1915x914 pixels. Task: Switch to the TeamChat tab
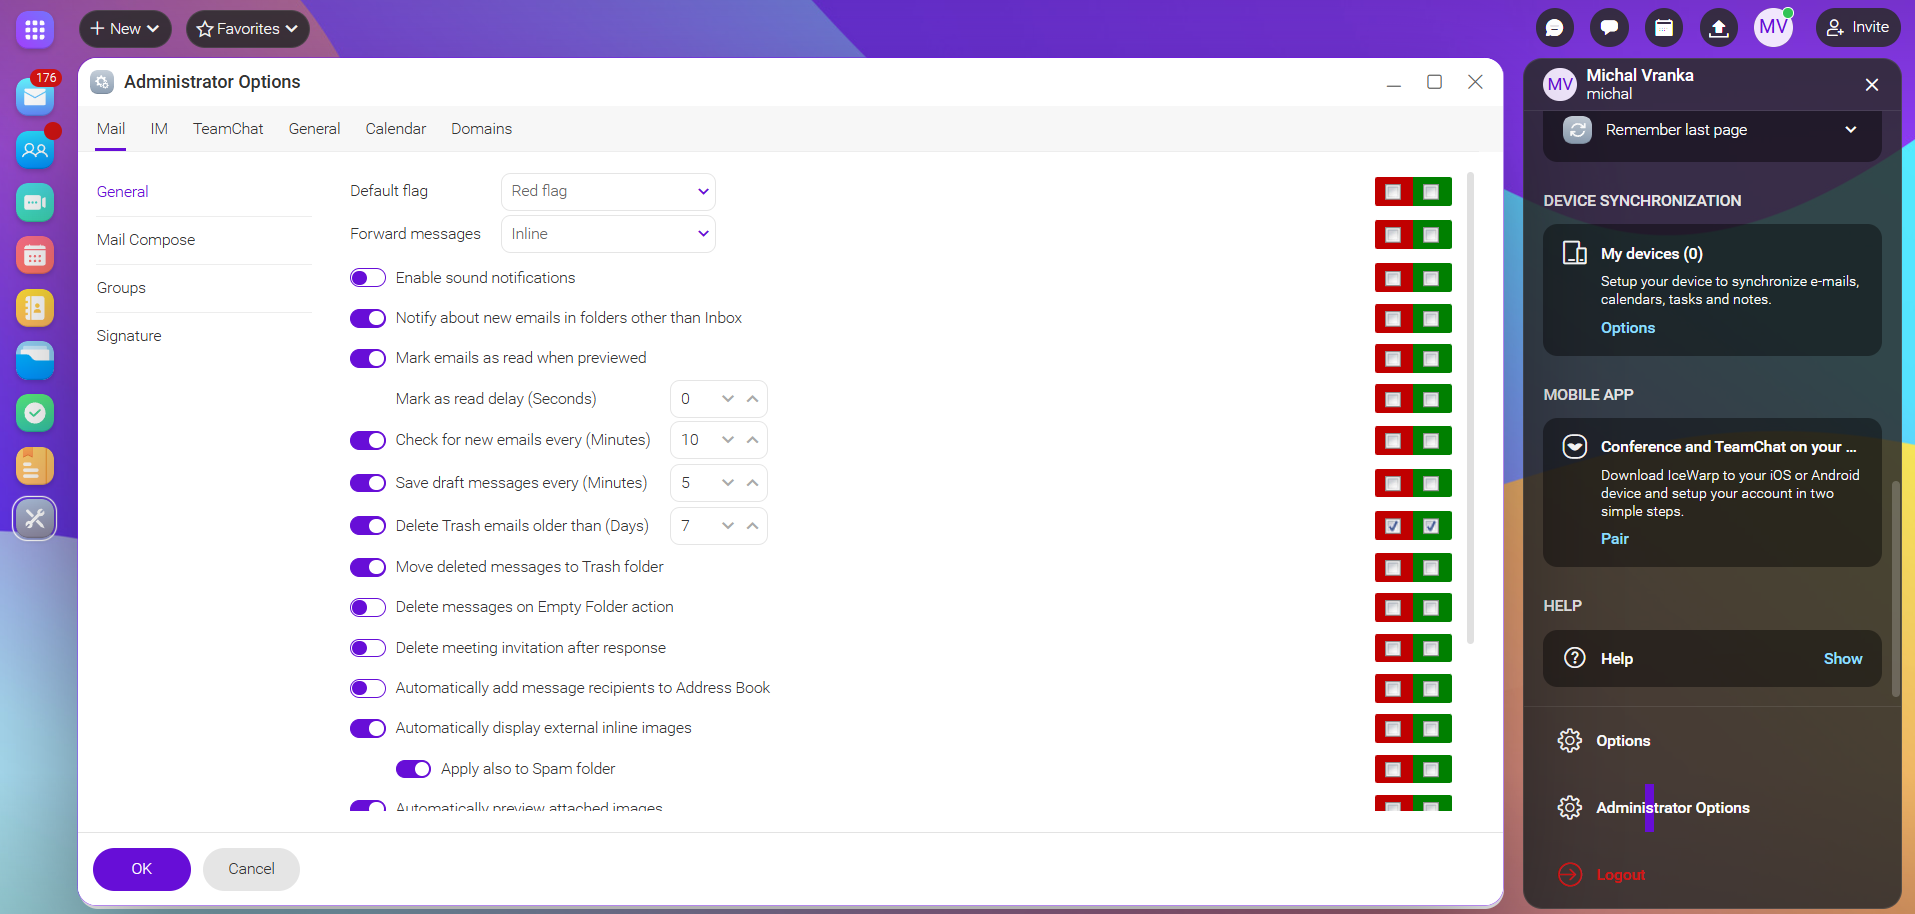228,129
